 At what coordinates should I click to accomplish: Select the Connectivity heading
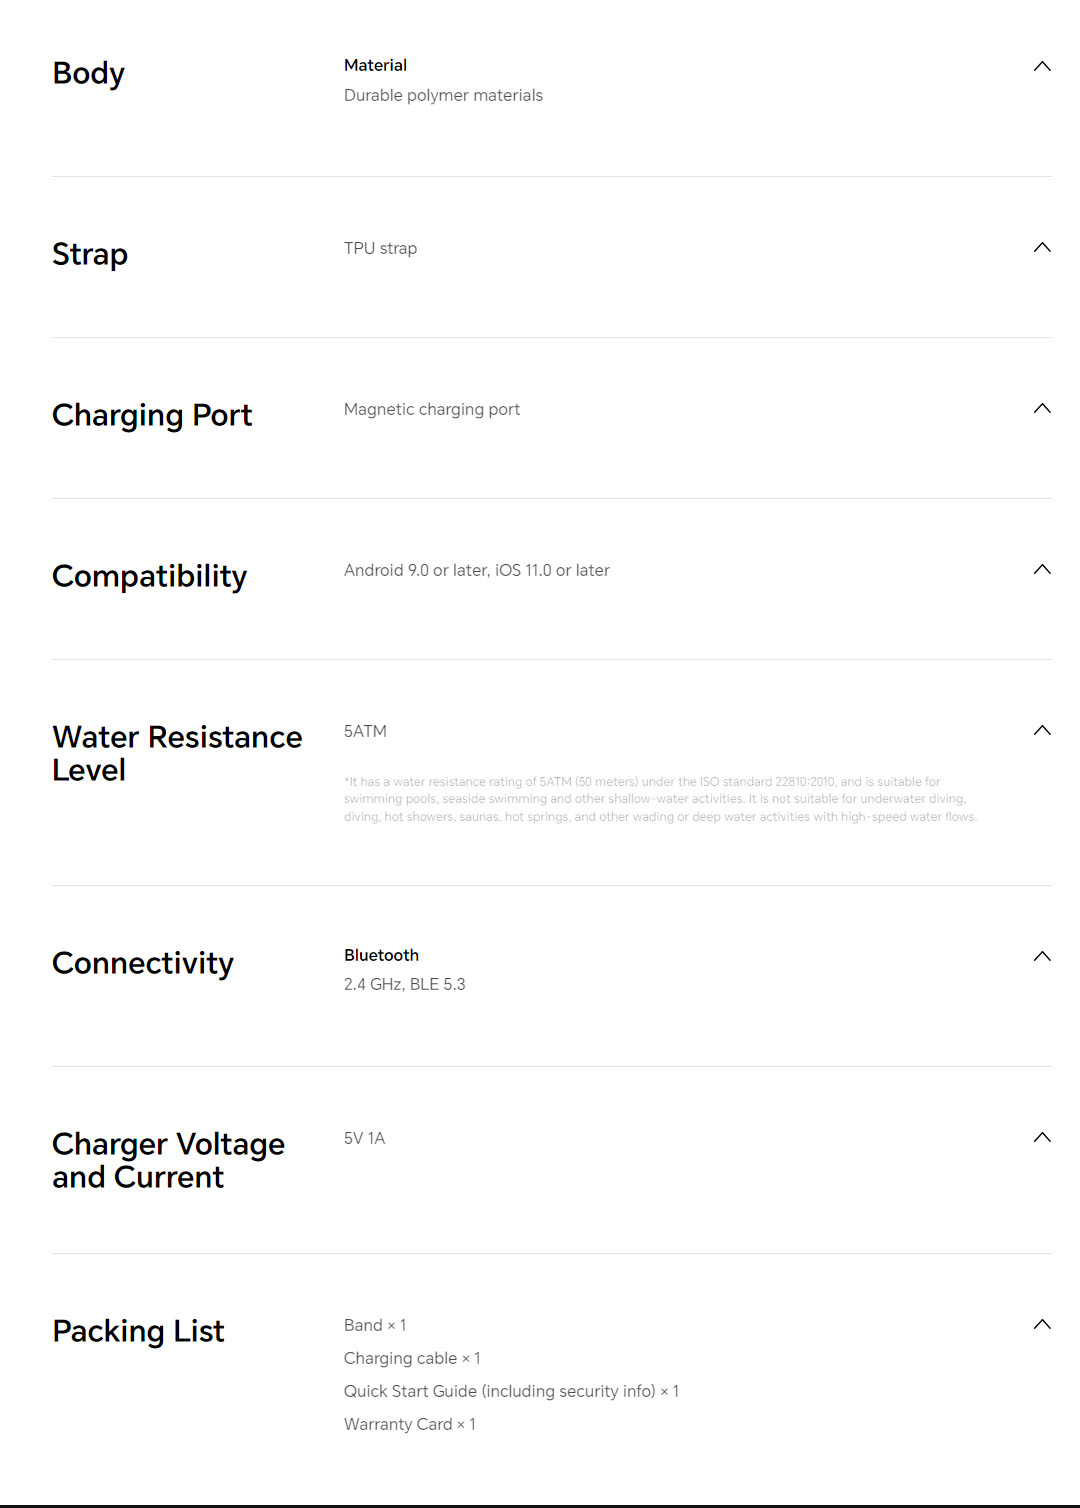click(x=143, y=964)
